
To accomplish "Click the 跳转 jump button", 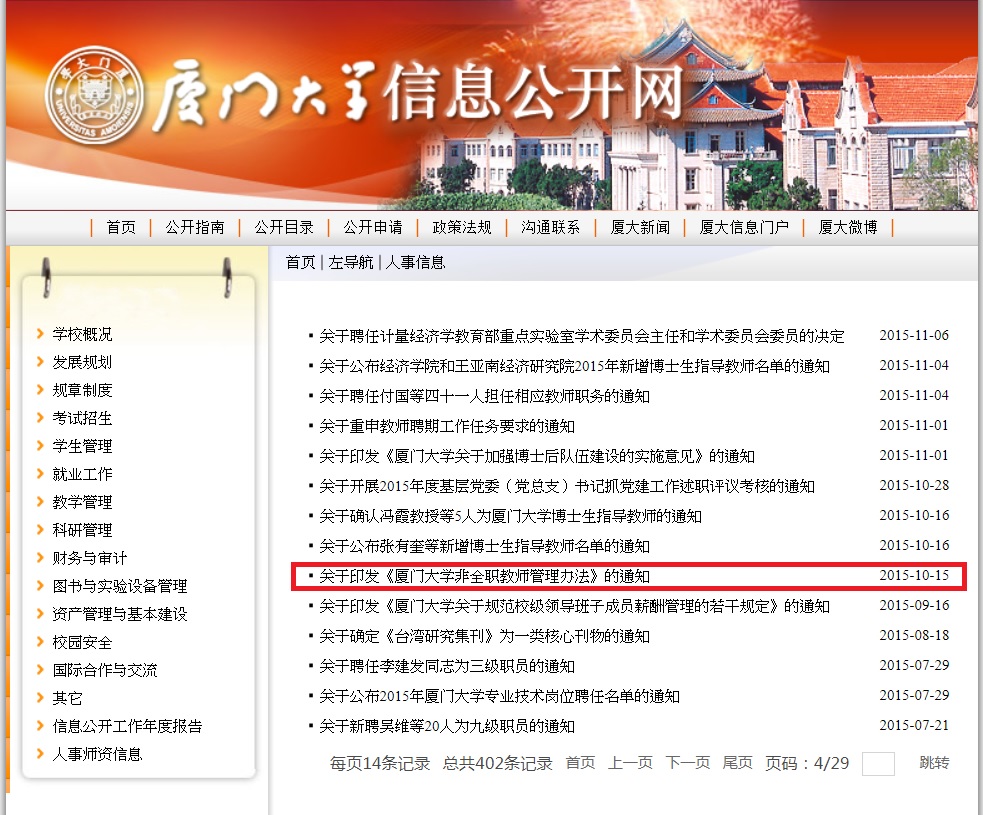I will tap(934, 763).
